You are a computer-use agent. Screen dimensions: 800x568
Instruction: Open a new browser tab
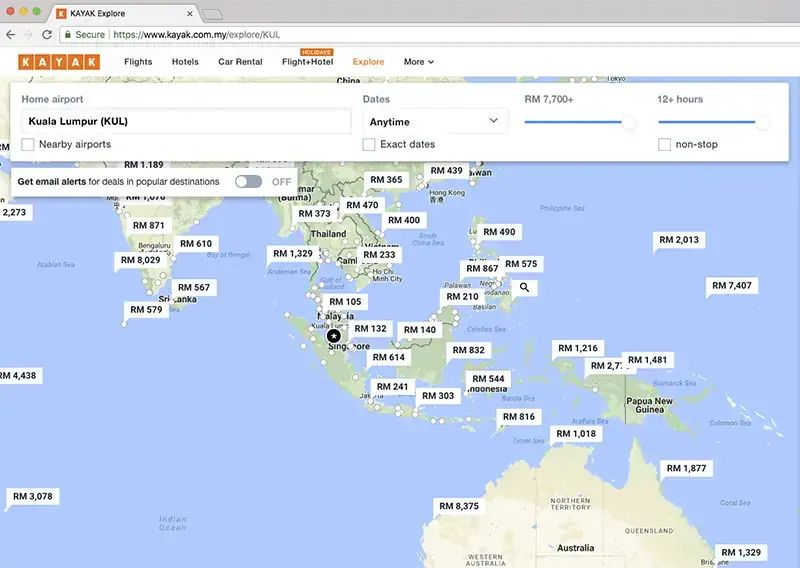click(212, 14)
